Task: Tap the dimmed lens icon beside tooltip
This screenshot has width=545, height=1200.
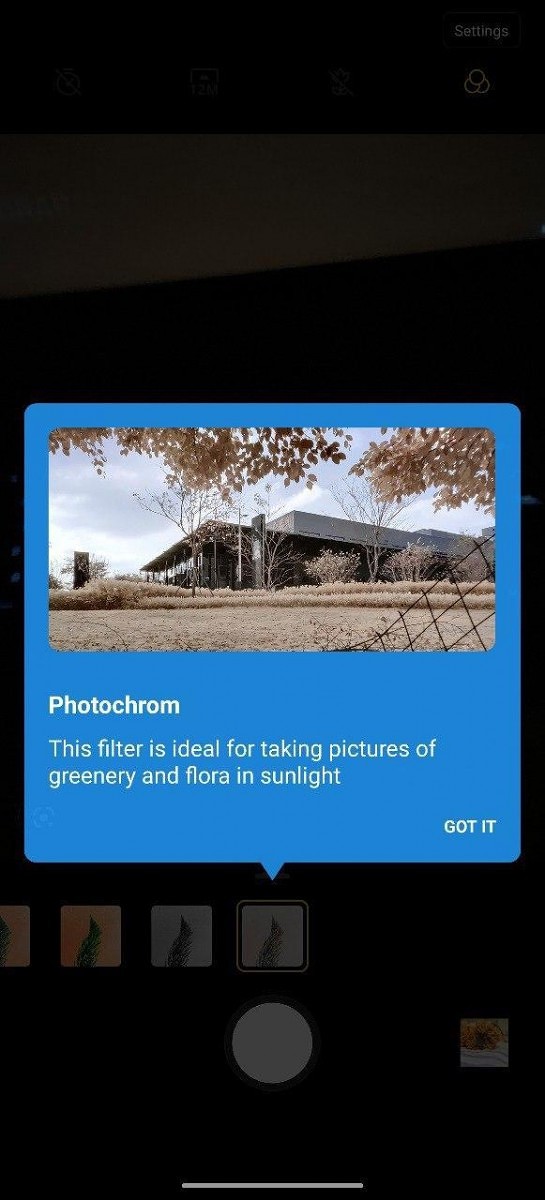Action: pyautogui.click(x=42, y=818)
